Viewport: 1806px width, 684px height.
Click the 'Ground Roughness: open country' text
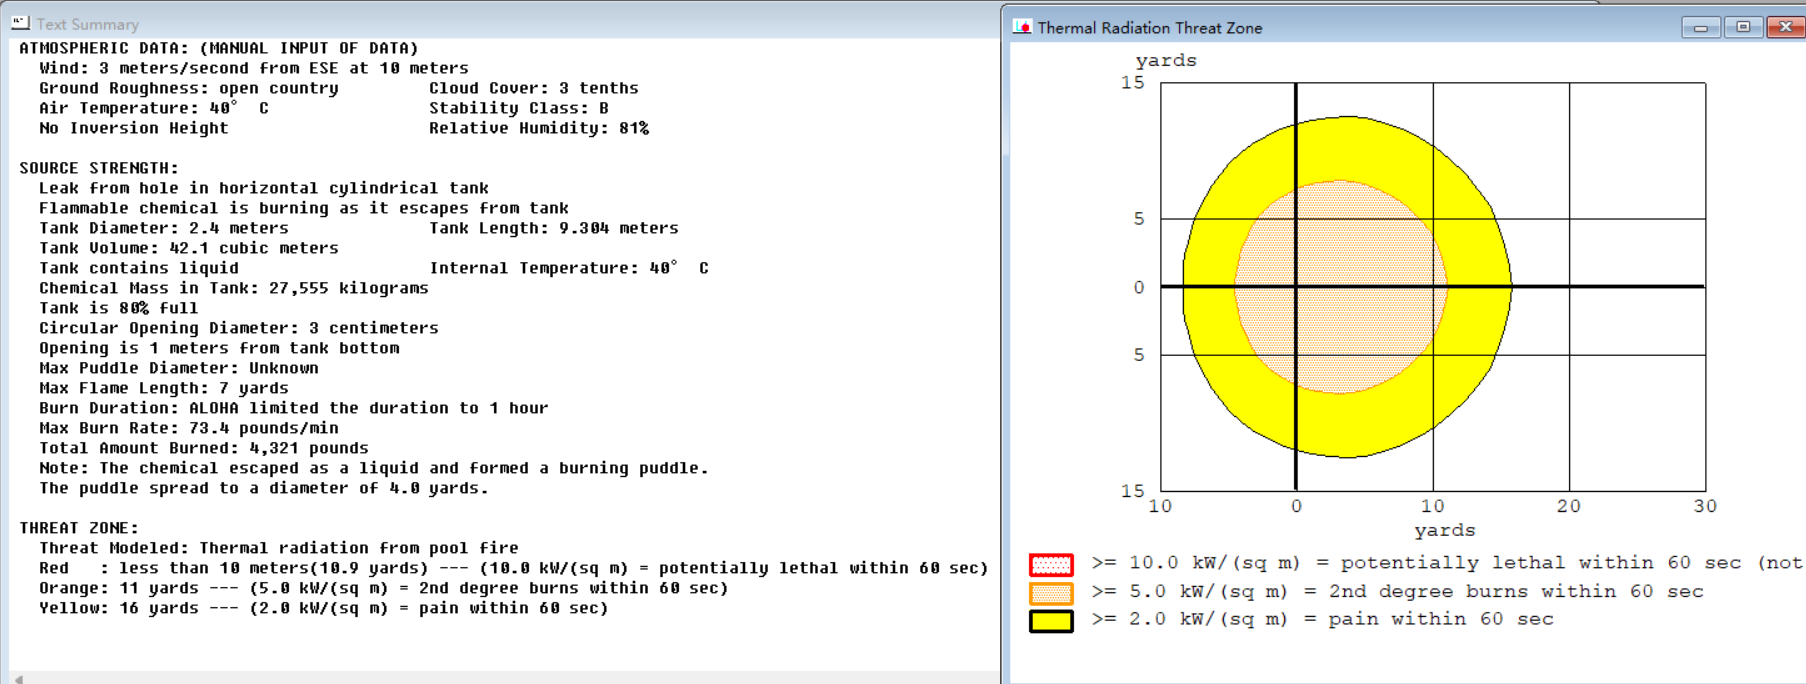(189, 88)
